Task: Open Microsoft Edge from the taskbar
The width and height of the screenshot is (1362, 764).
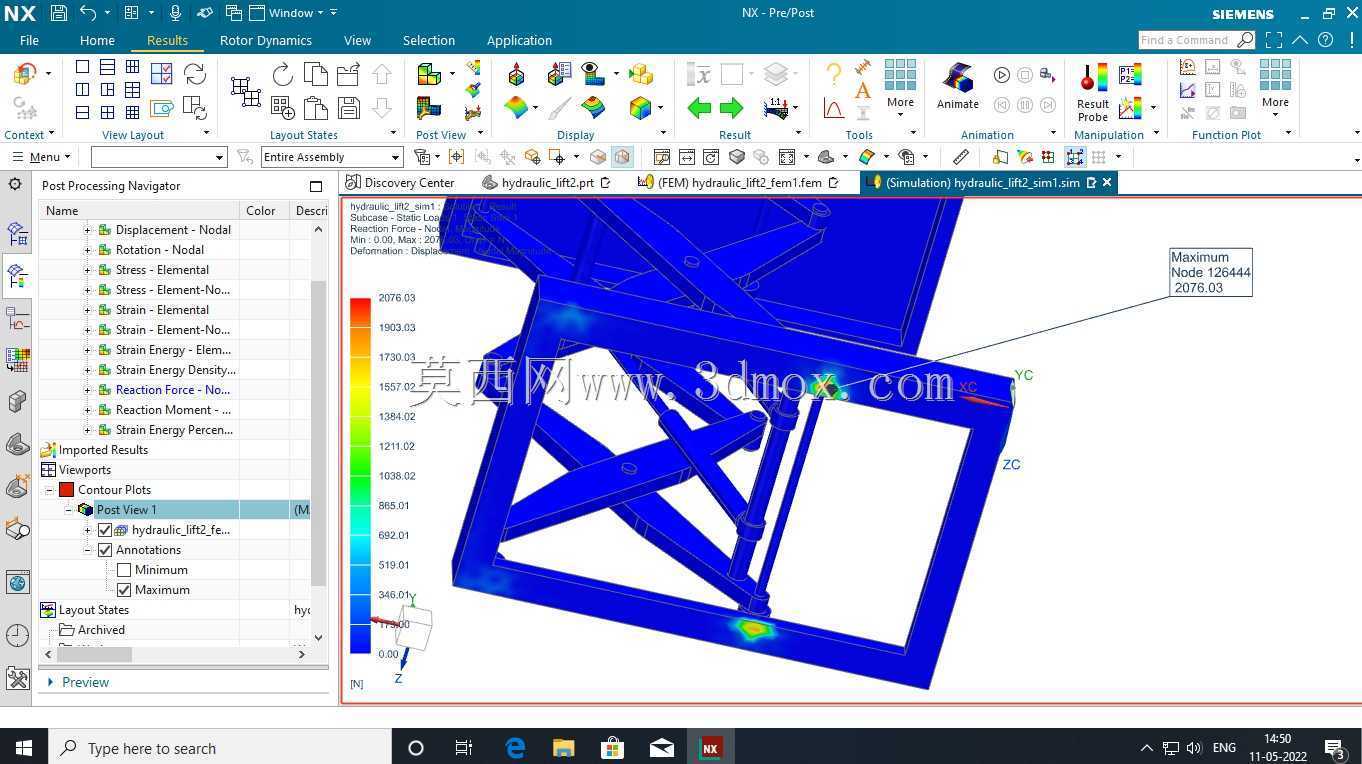Action: click(515, 747)
